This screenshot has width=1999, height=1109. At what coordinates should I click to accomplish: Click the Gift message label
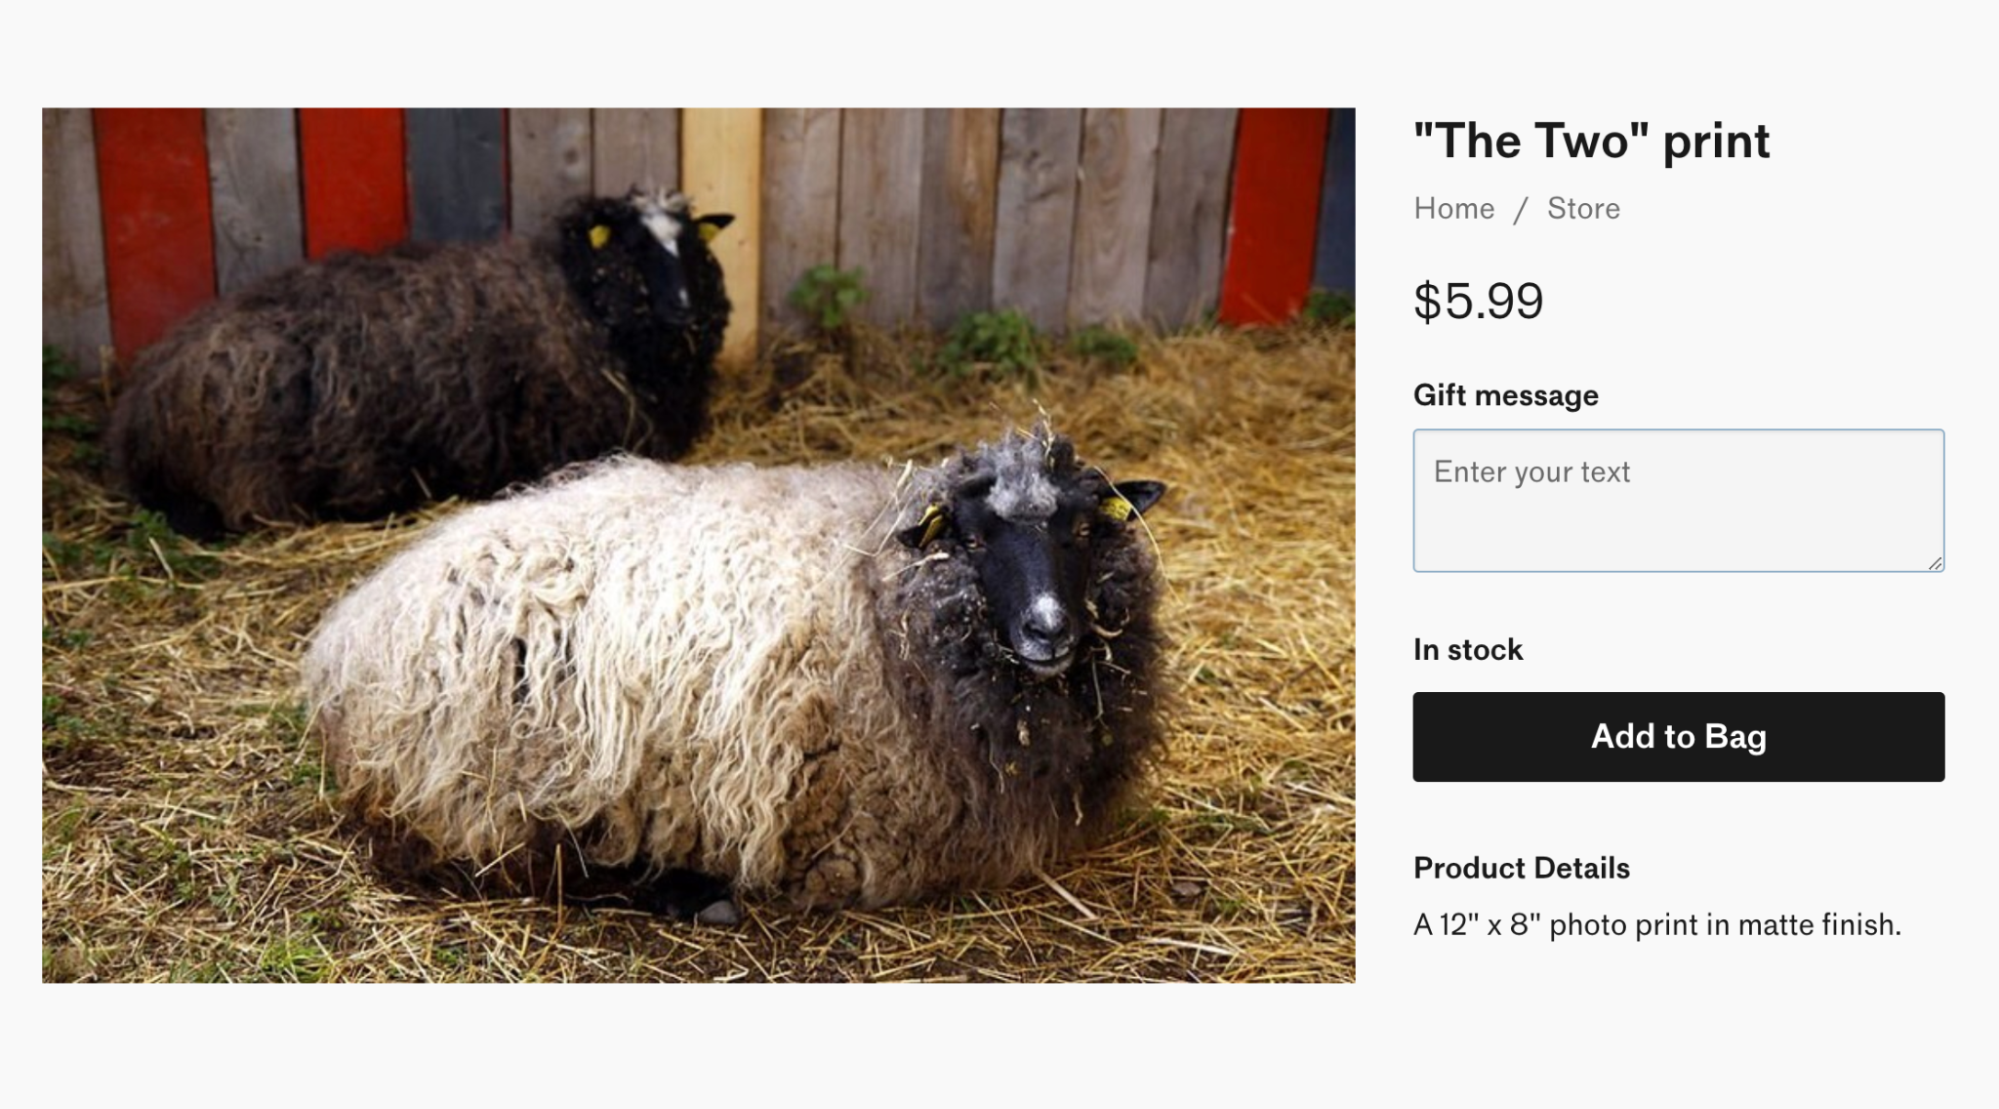(1505, 395)
